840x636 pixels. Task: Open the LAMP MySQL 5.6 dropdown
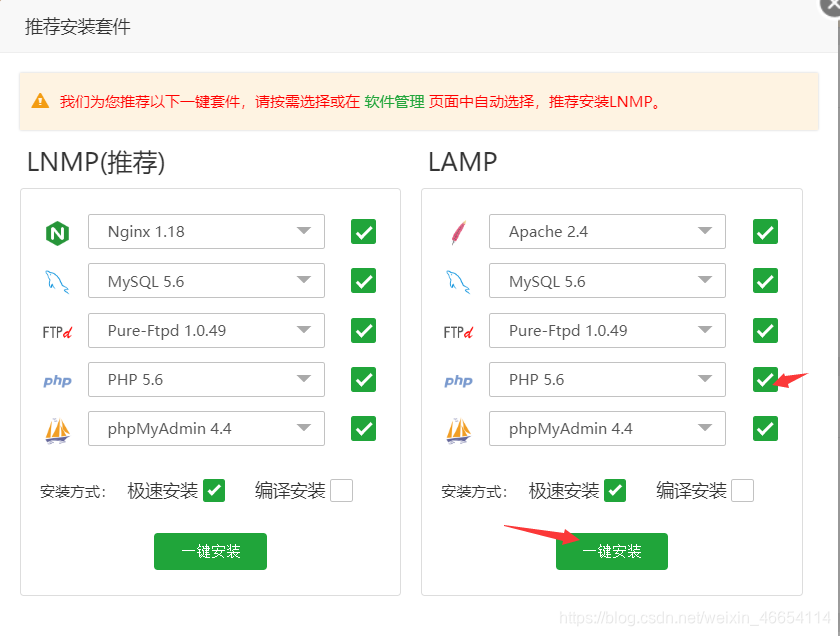(608, 281)
